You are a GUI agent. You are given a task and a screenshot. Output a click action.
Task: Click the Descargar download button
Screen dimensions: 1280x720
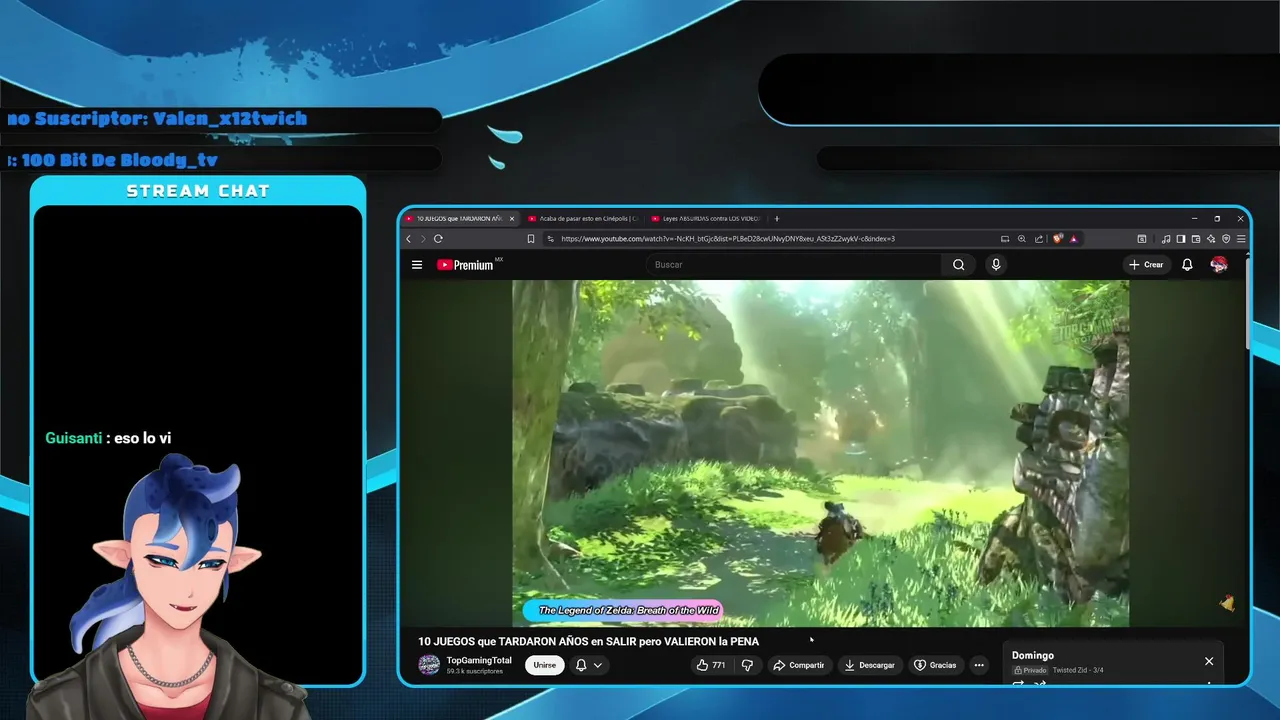[869, 665]
